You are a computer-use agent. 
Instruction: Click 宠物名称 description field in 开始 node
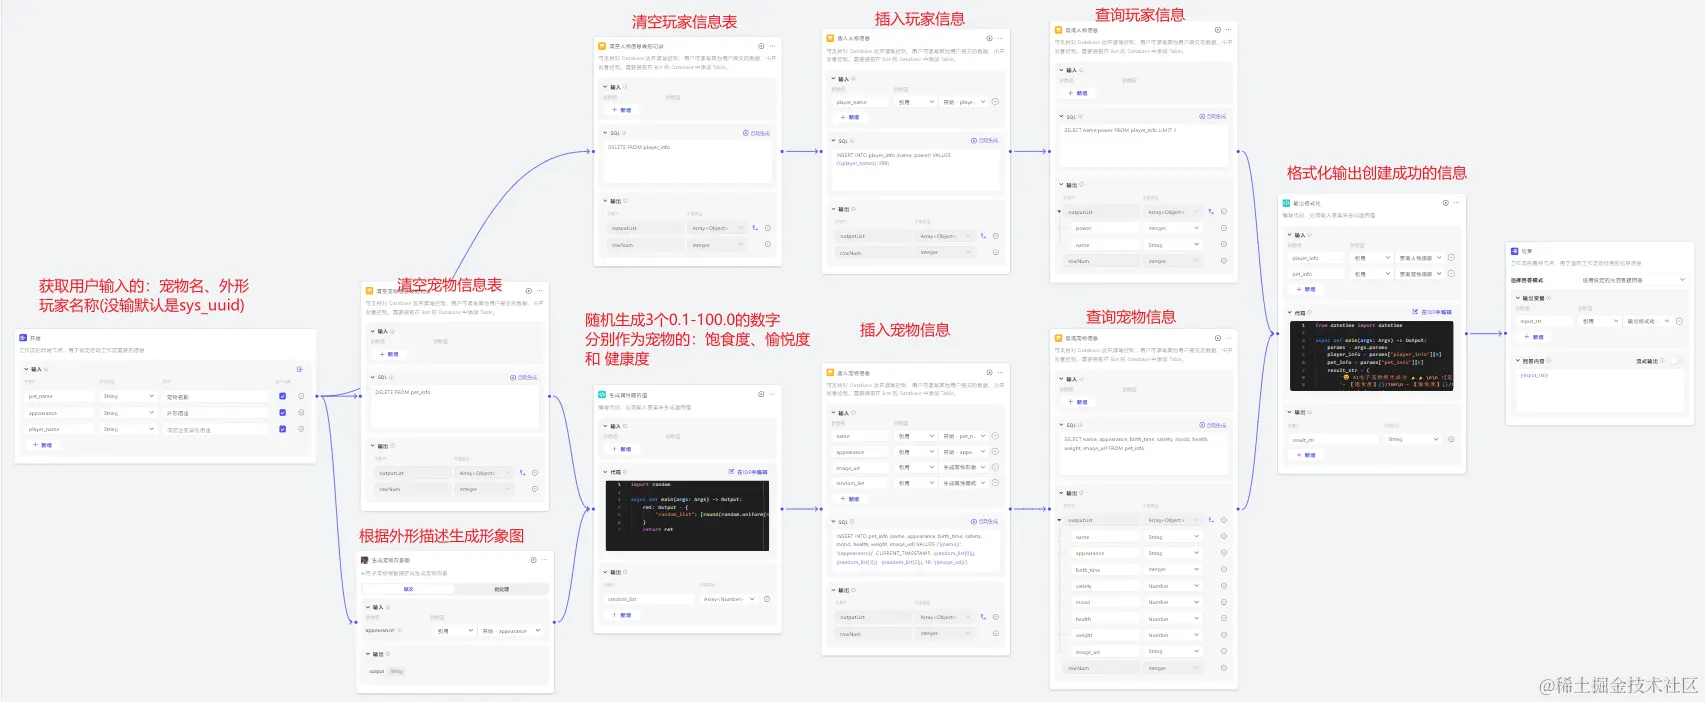[217, 397]
